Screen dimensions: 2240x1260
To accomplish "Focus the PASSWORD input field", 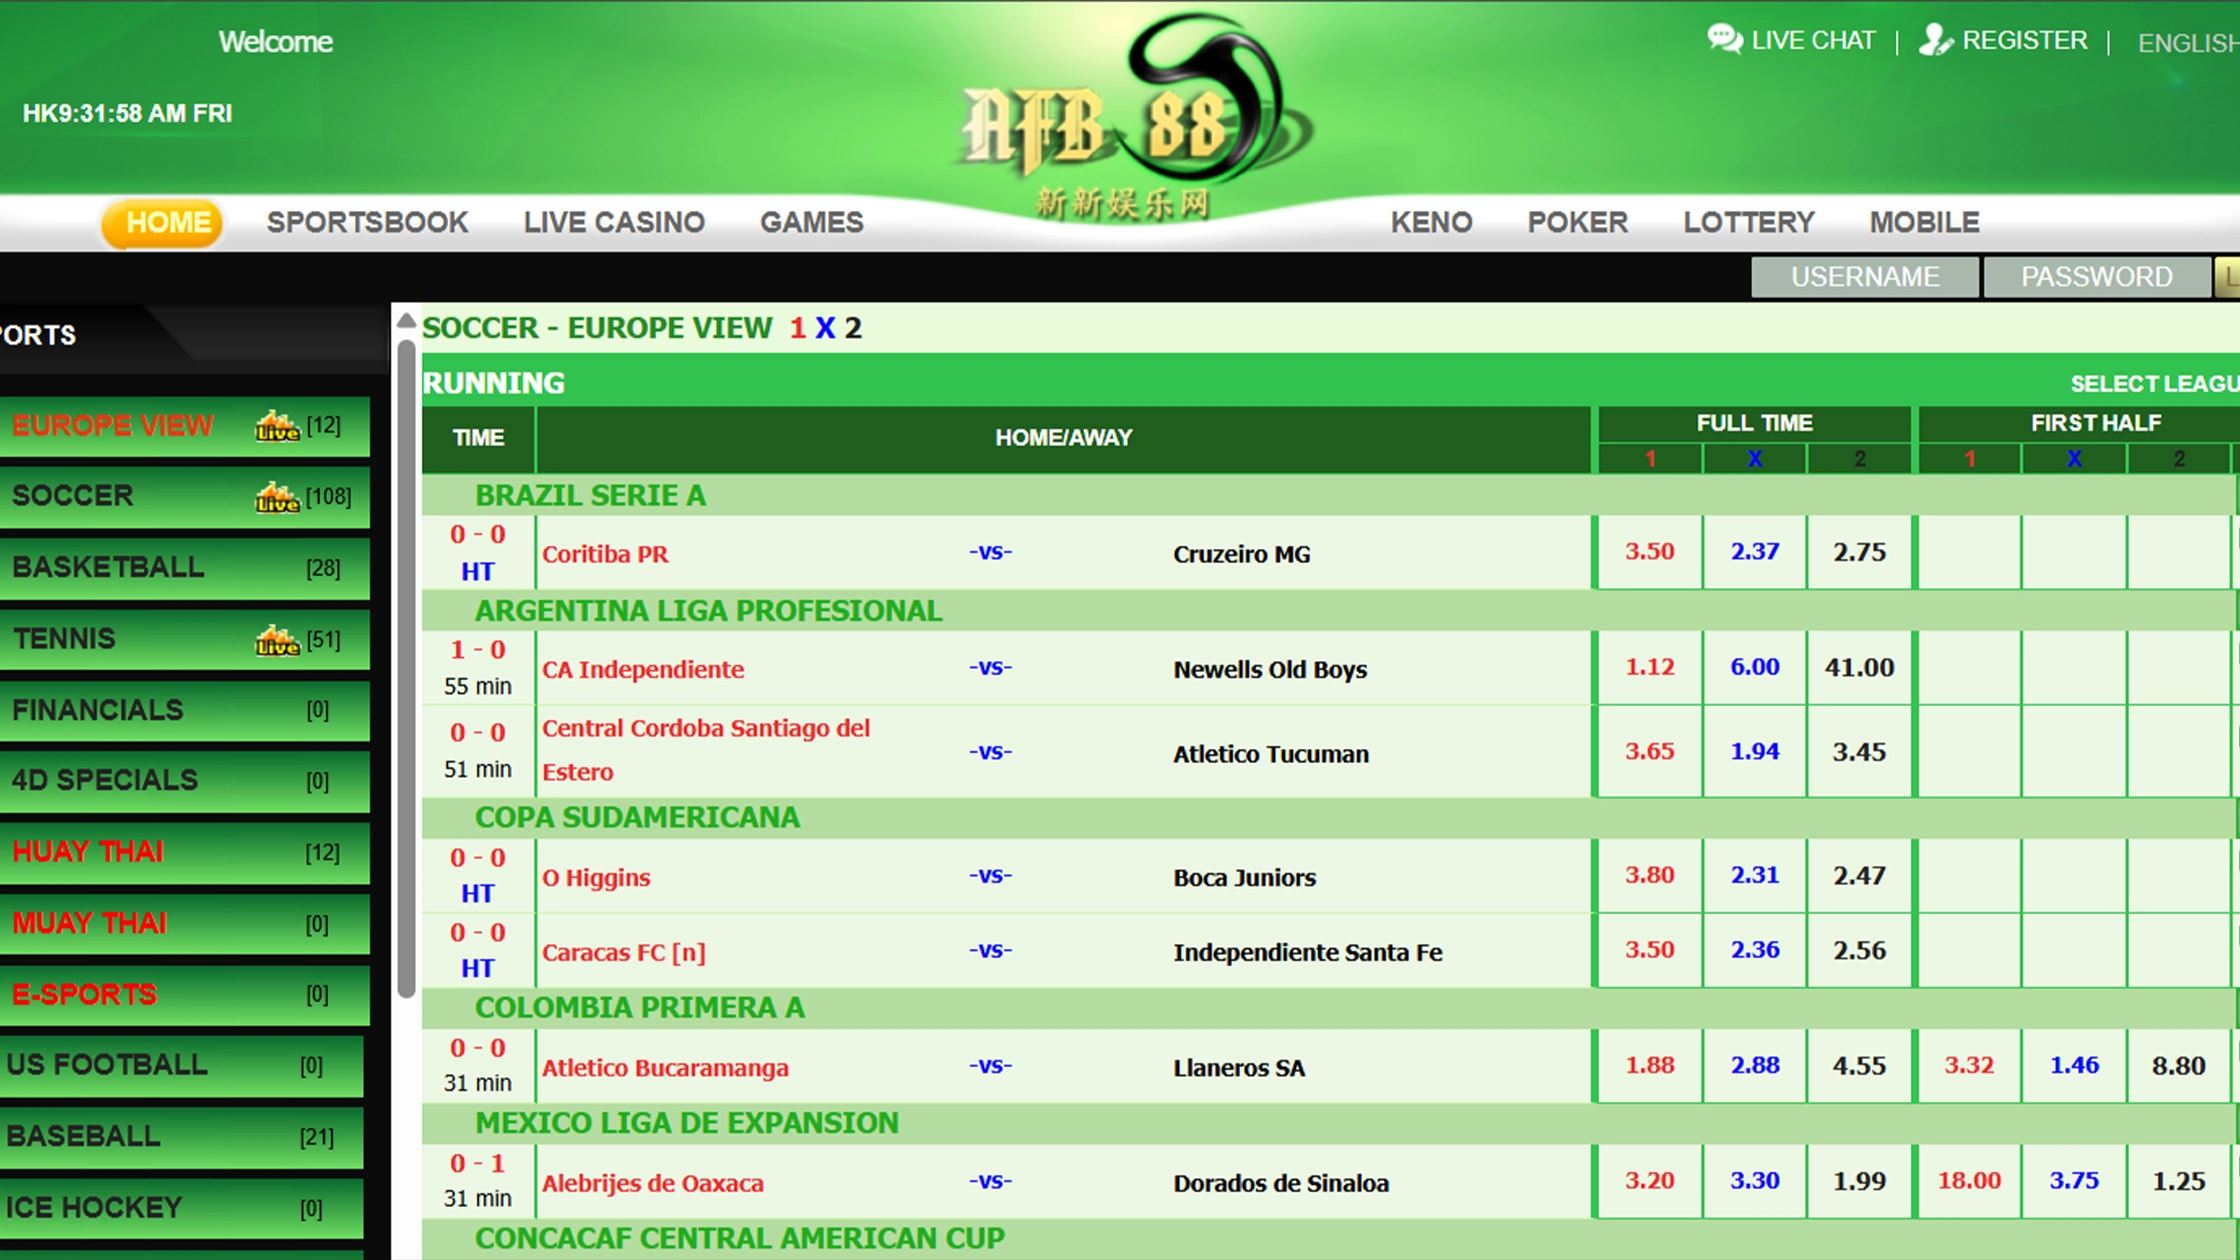I will [x=2097, y=277].
